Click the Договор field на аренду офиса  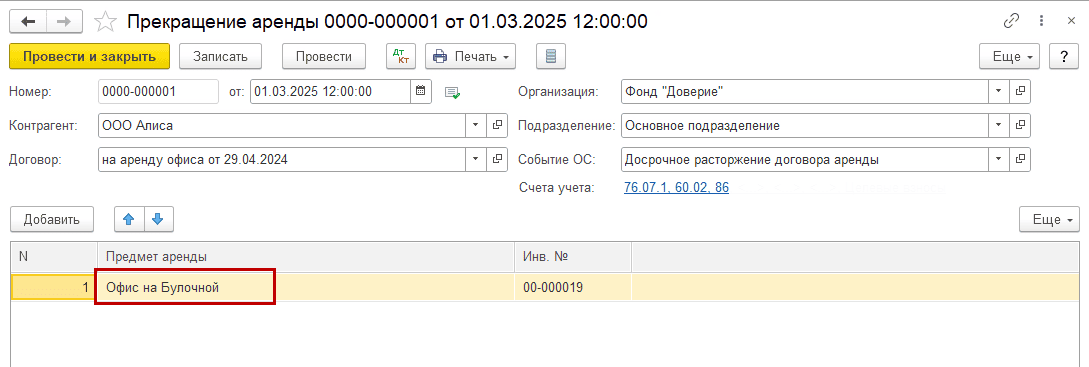282,159
